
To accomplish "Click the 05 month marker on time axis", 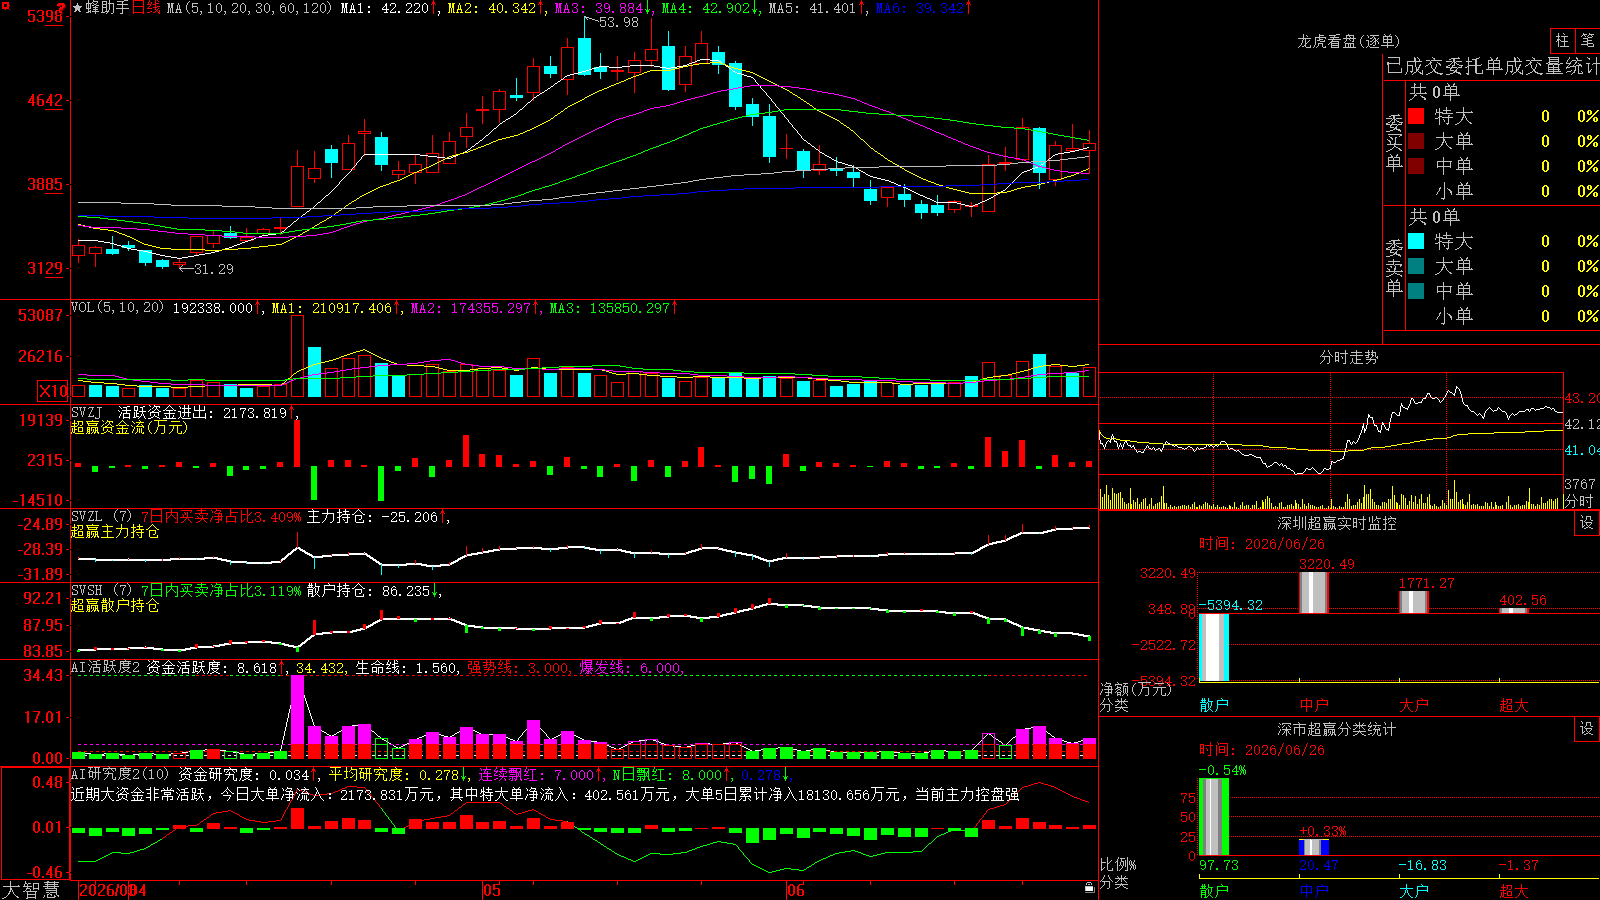I will pyautogui.click(x=491, y=890).
